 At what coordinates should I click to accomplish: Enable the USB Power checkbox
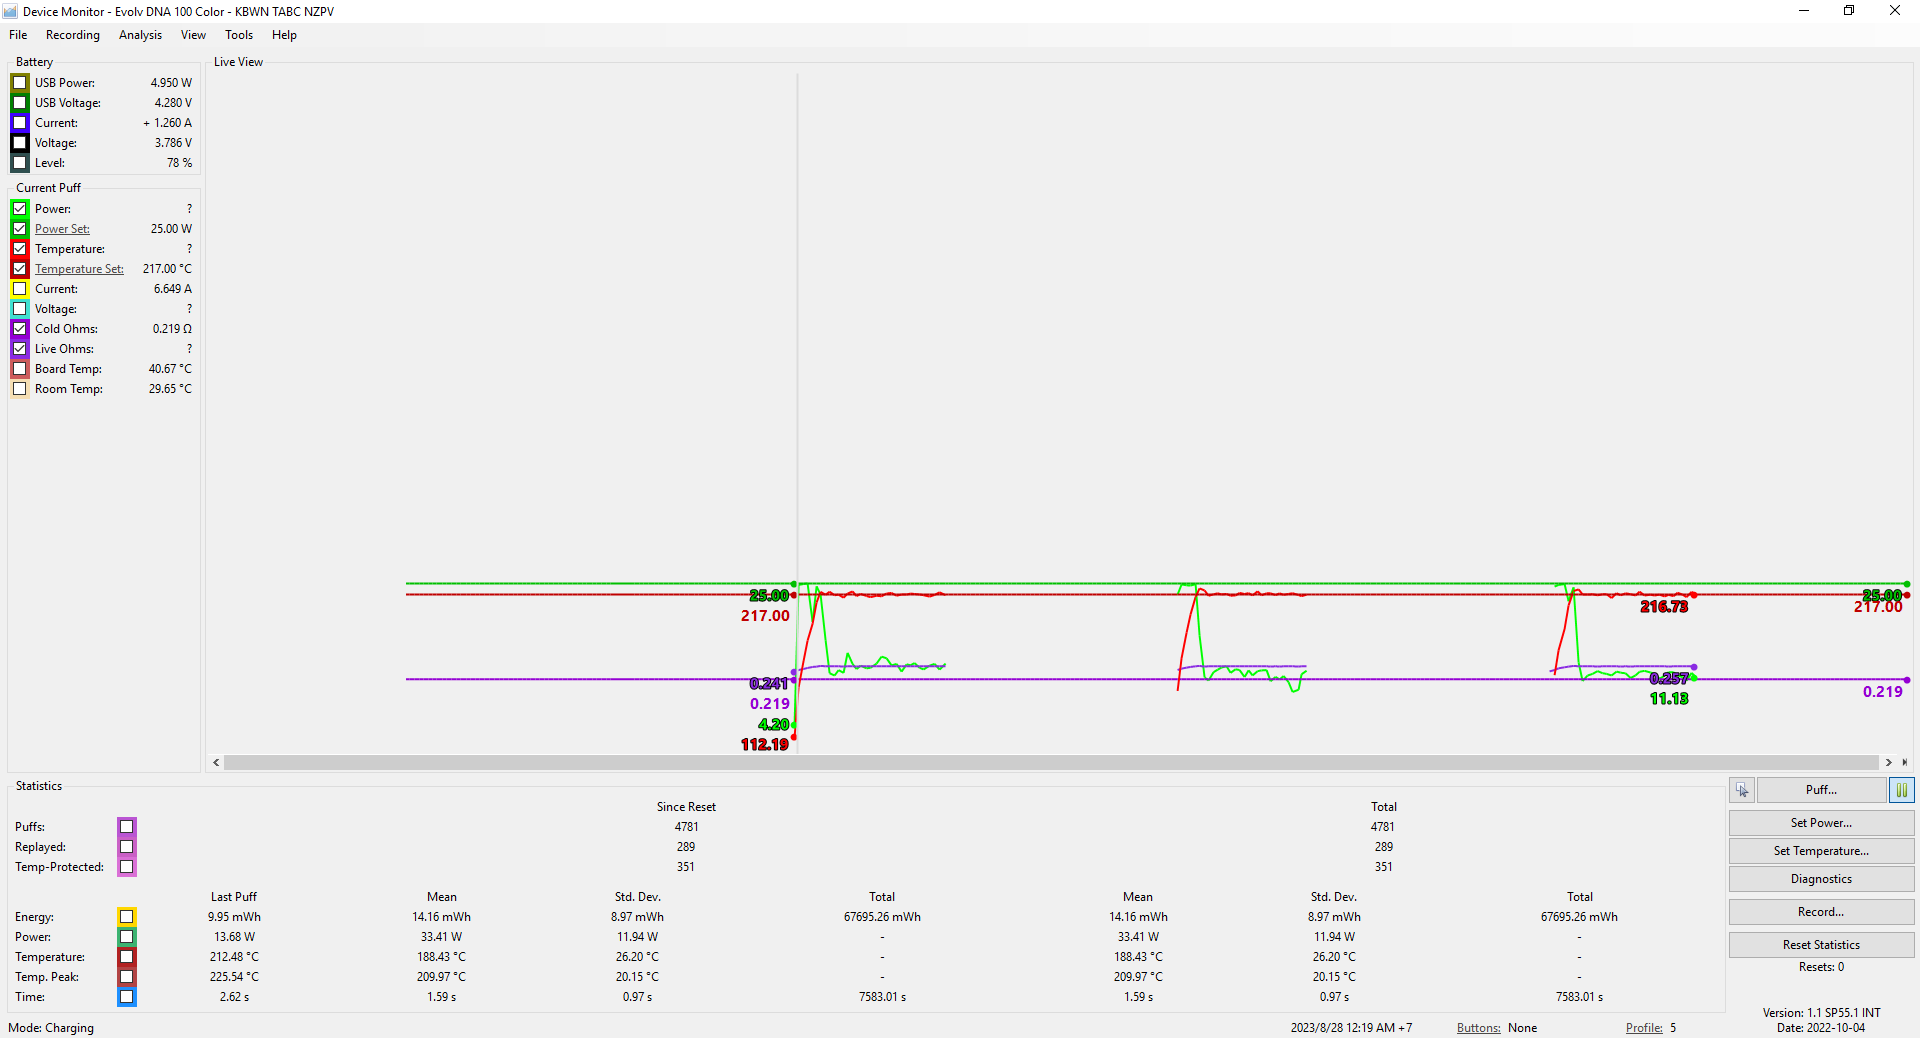coord(20,83)
